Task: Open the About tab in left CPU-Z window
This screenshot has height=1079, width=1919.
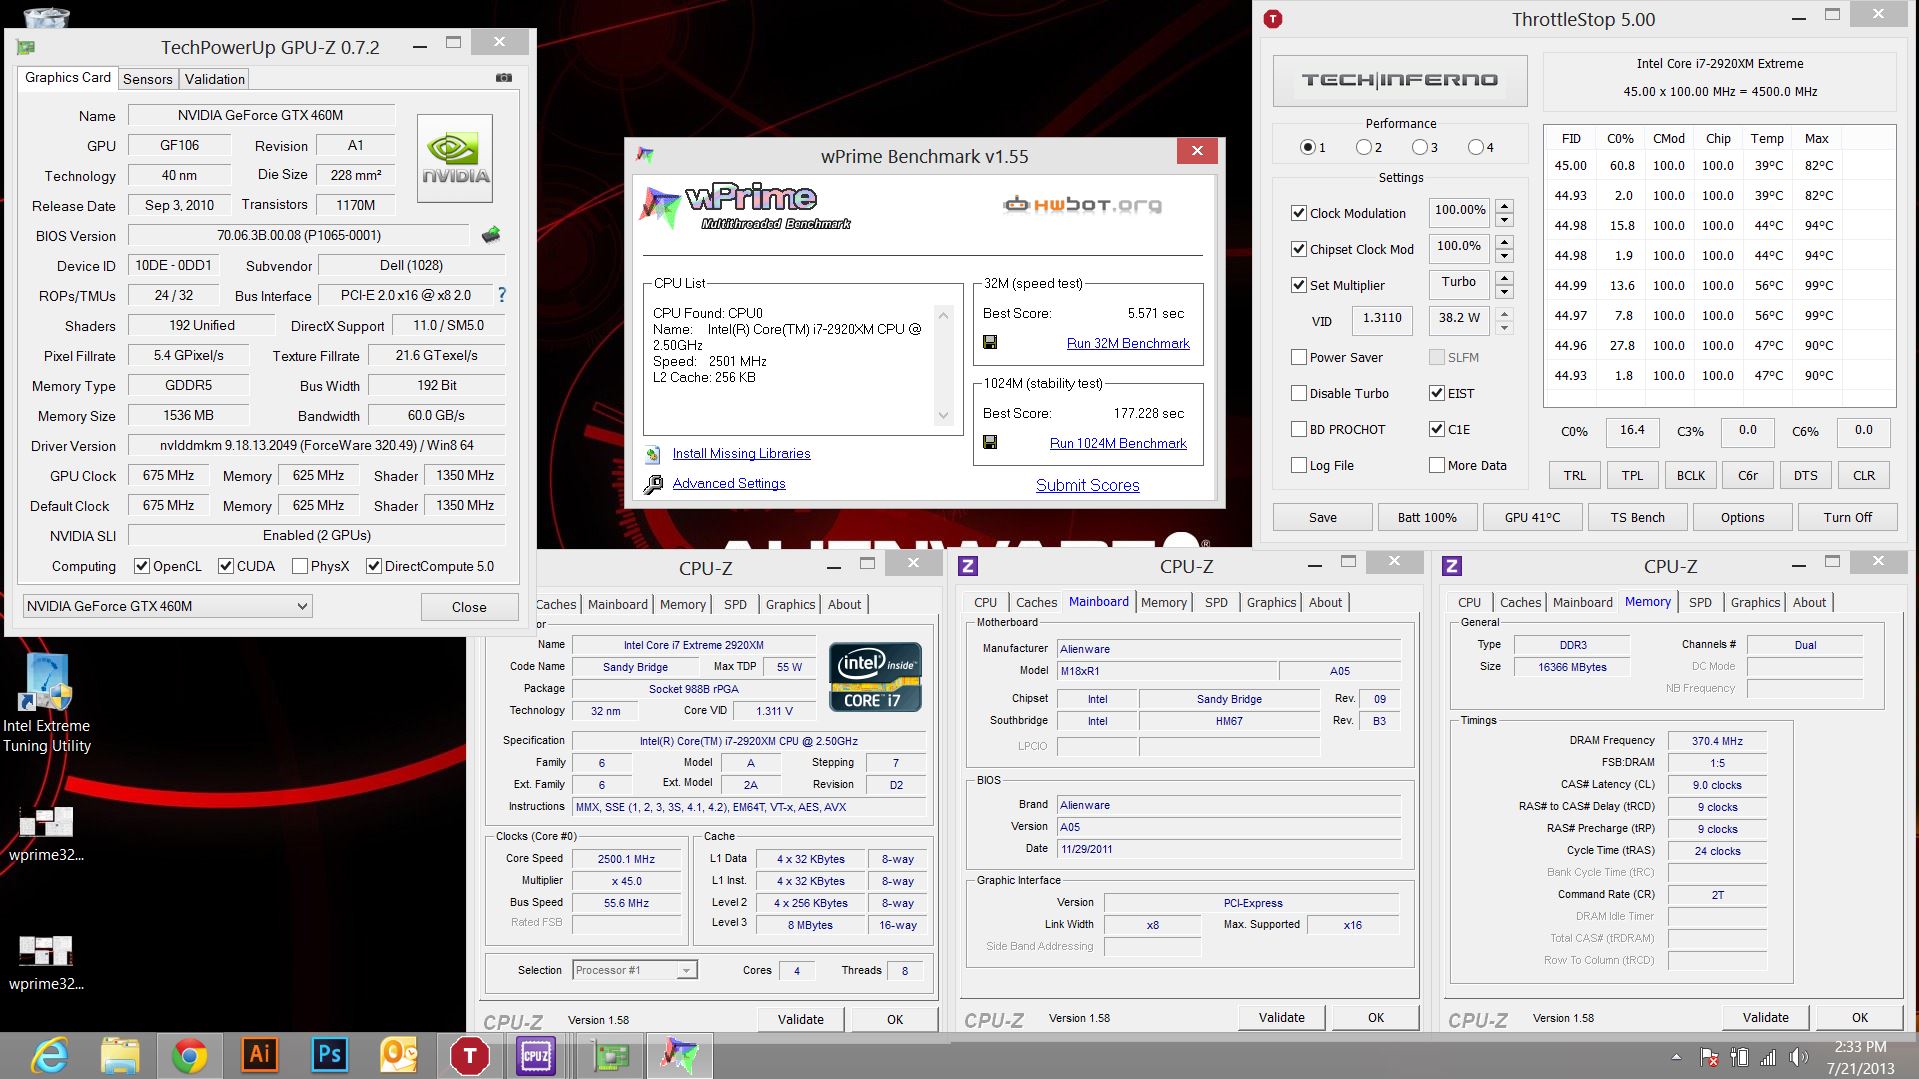Action: 844,604
